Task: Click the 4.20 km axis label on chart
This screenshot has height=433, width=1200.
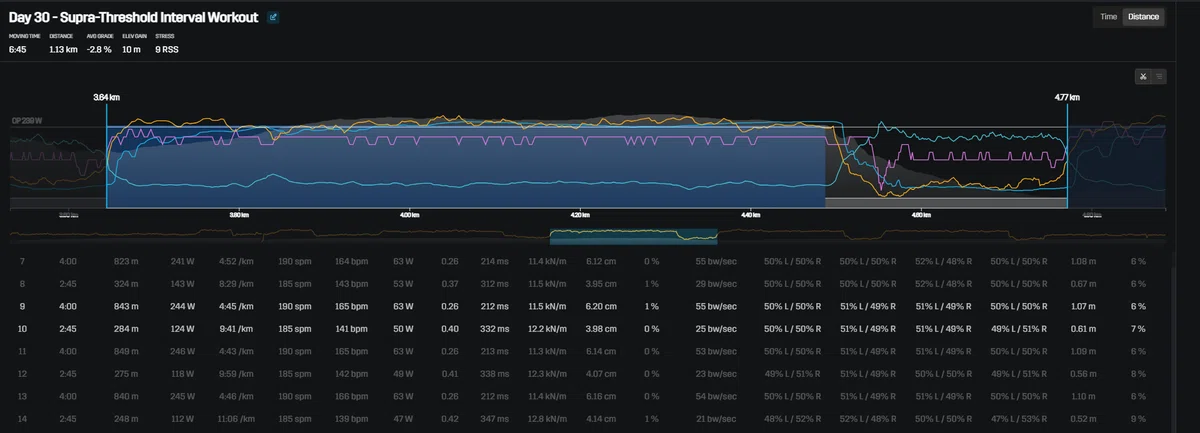Action: point(582,214)
